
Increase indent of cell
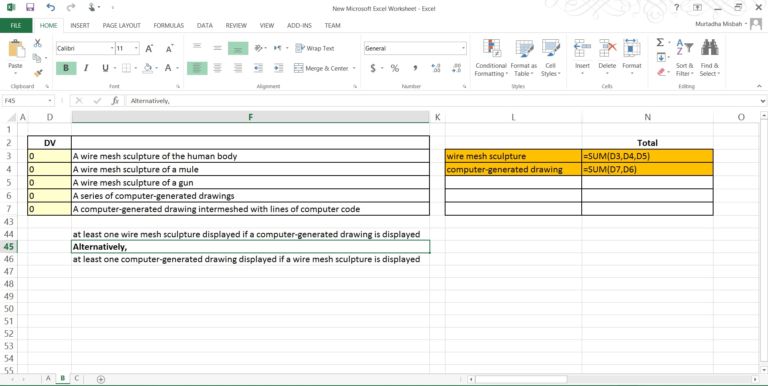(278, 68)
